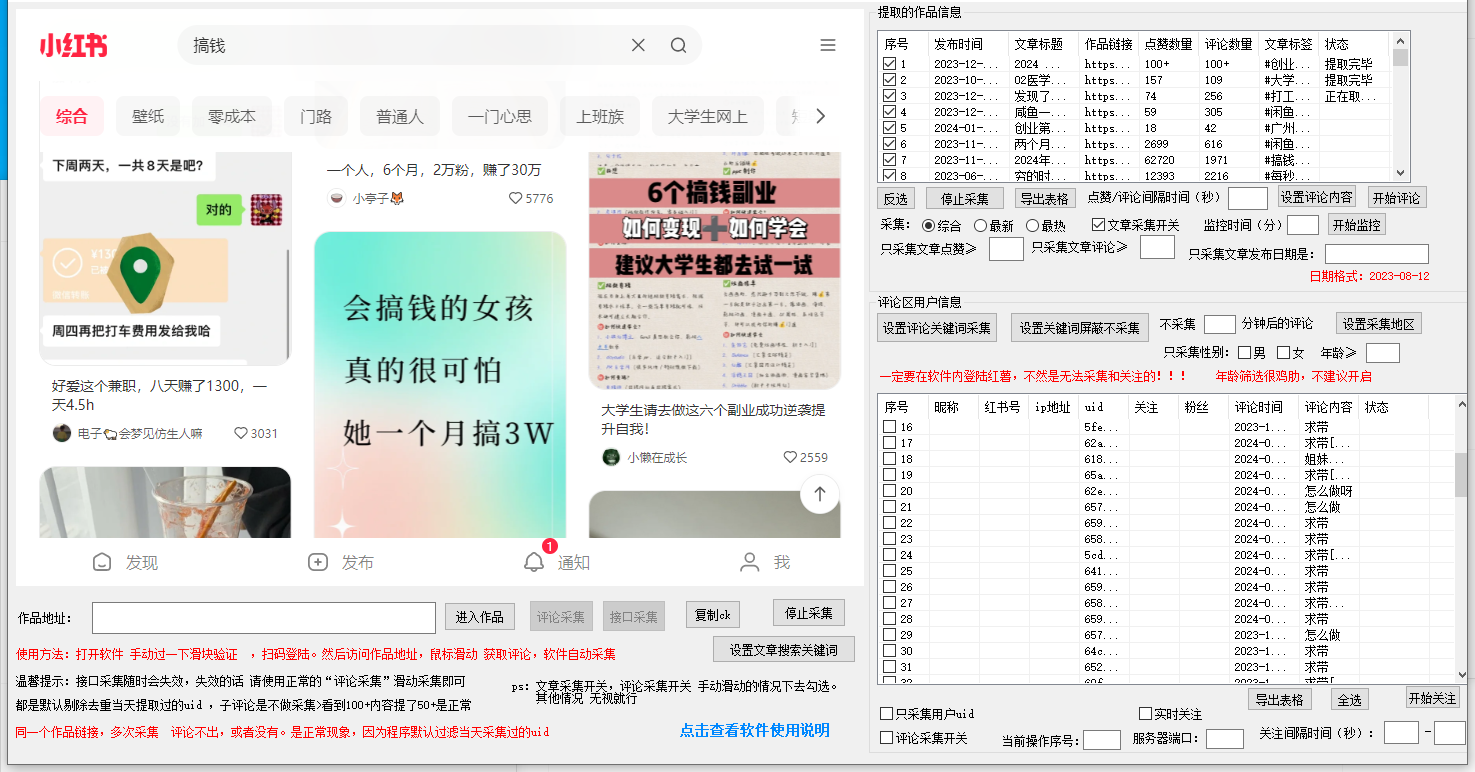Click the 我 profile icon
The height and width of the screenshot is (772, 1475).
click(x=750, y=561)
